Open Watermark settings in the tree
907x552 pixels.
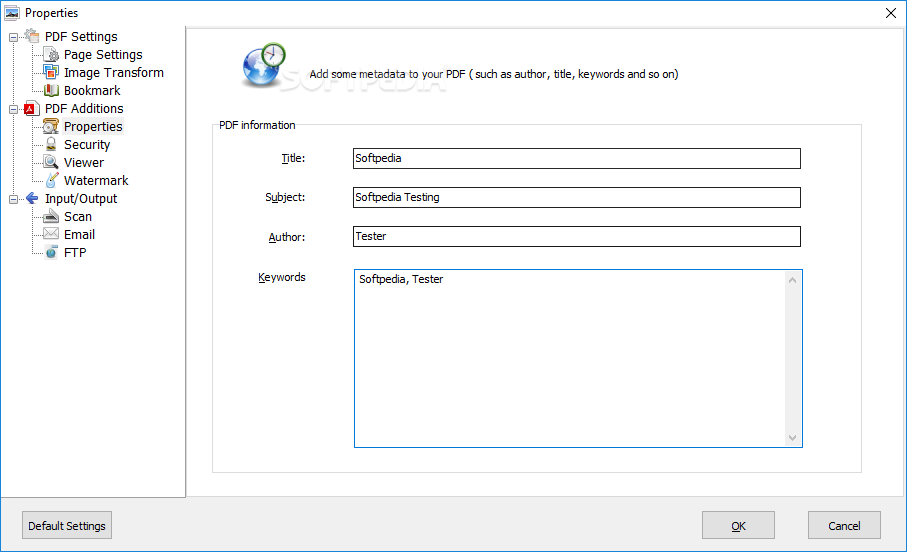(x=96, y=180)
